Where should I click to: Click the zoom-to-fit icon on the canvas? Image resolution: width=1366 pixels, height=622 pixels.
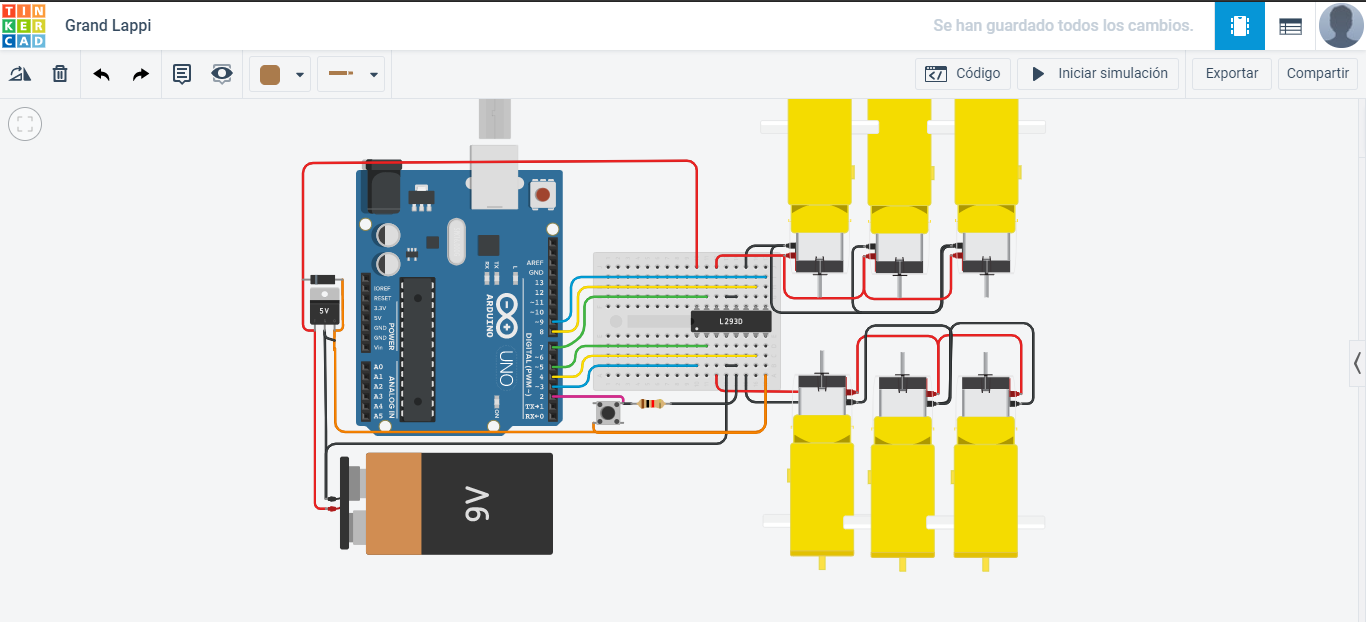[x=24, y=124]
